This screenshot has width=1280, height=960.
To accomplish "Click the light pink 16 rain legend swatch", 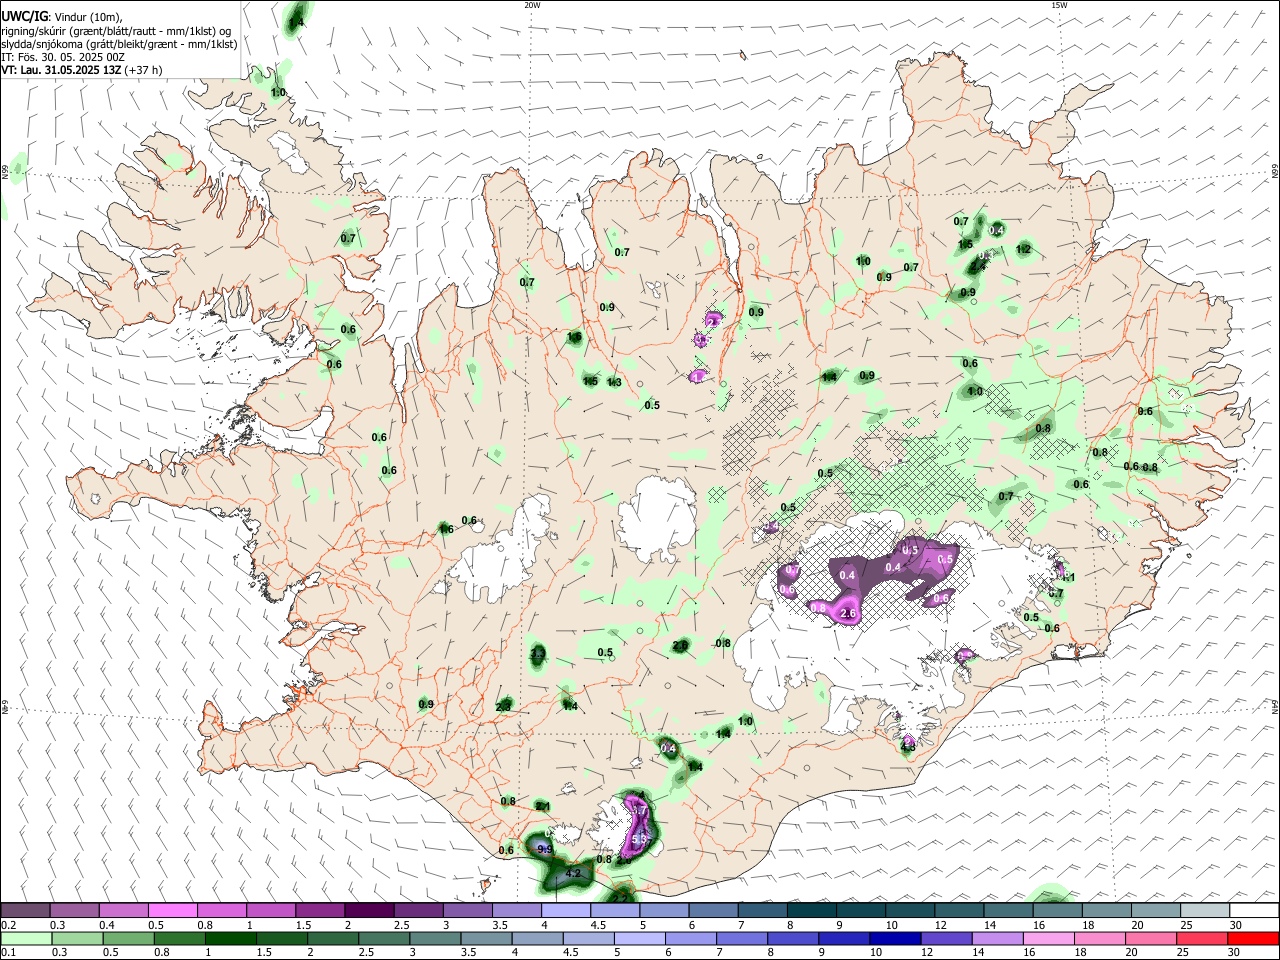I will coord(1049,938).
